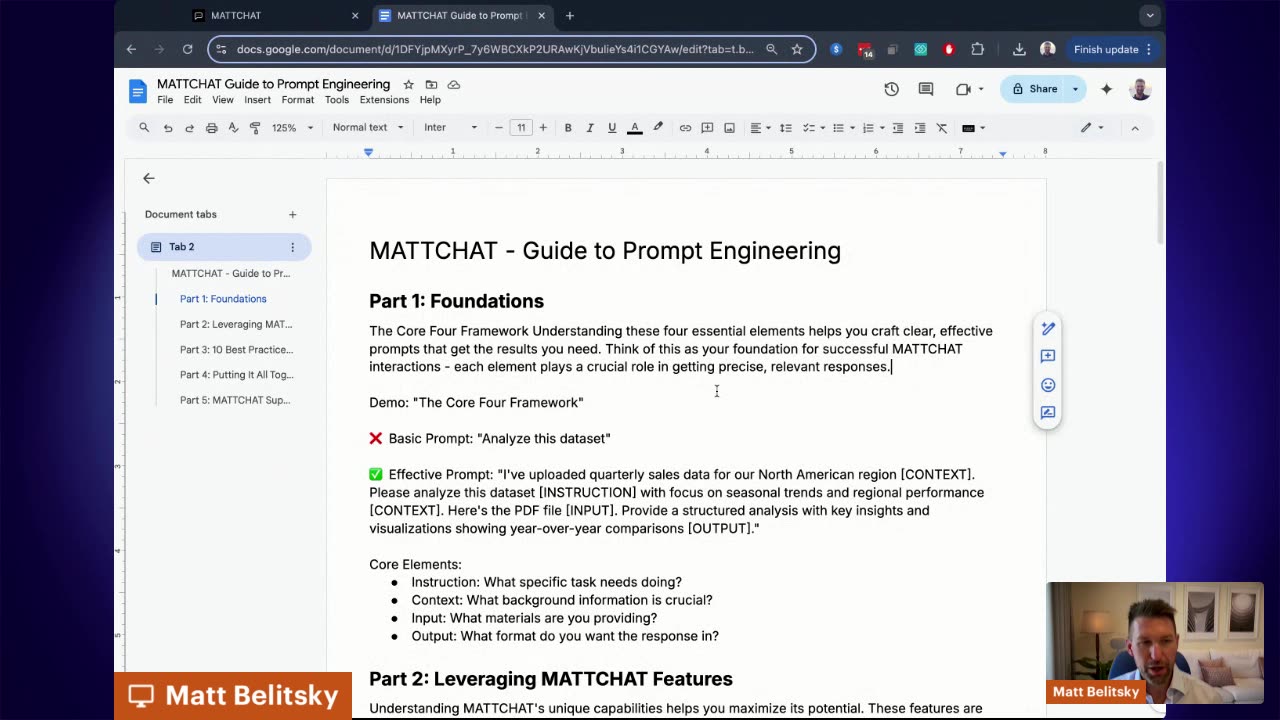
Task: Increase paragraph indent
Action: [x=920, y=128]
